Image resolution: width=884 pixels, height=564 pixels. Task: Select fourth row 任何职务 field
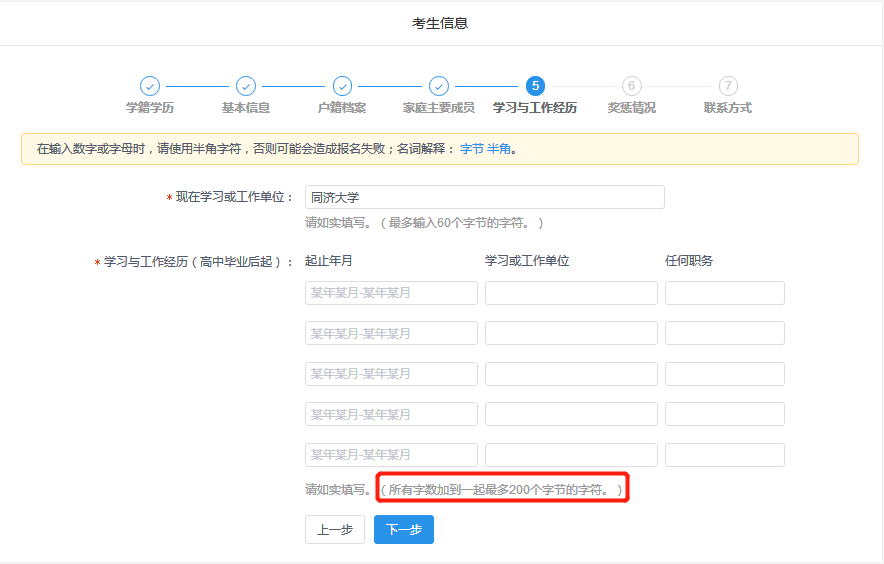point(724,414)
